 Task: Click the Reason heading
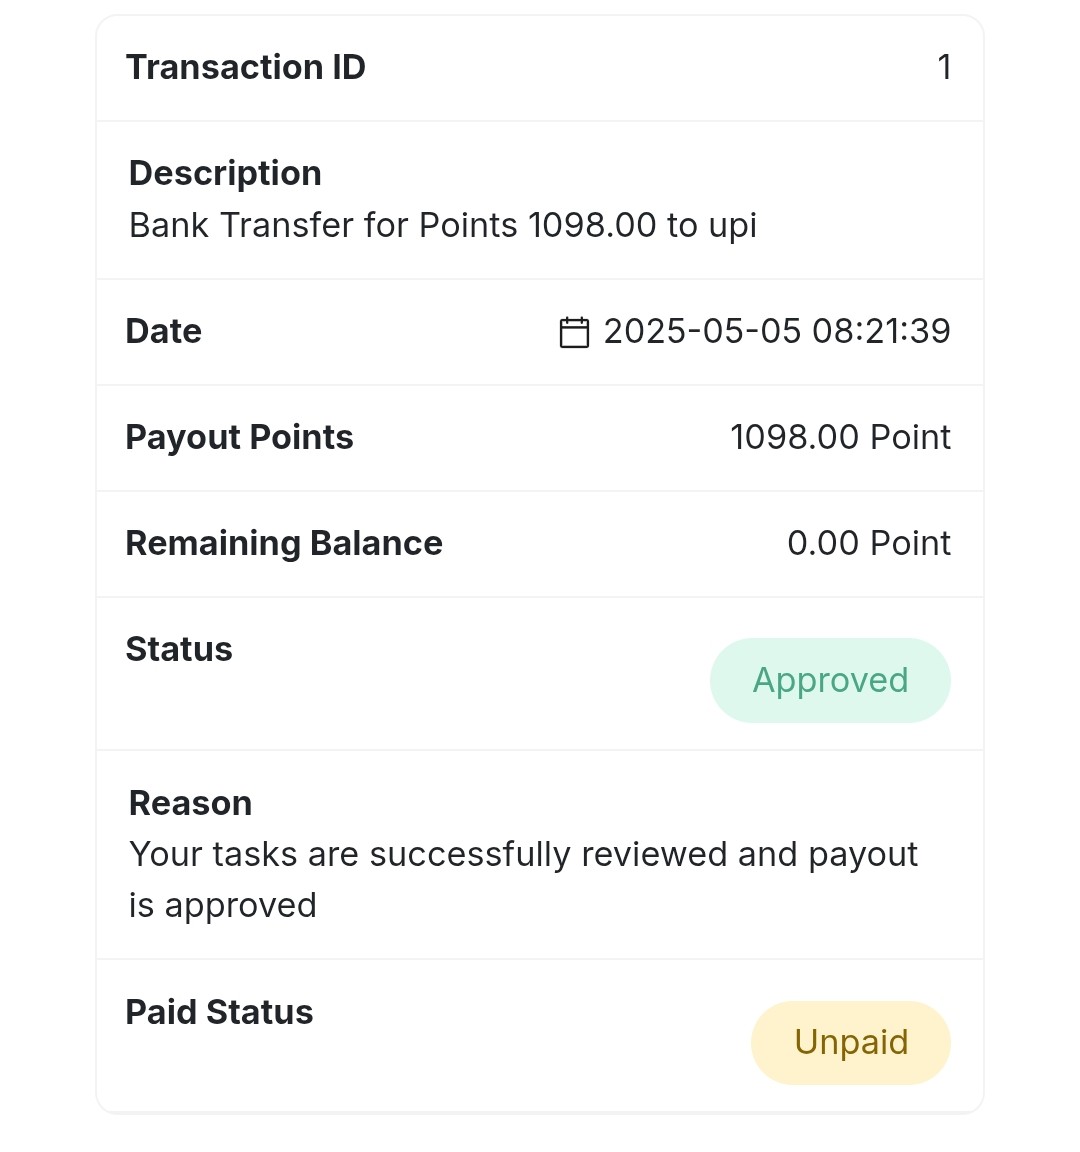click(x=190, y=804)
